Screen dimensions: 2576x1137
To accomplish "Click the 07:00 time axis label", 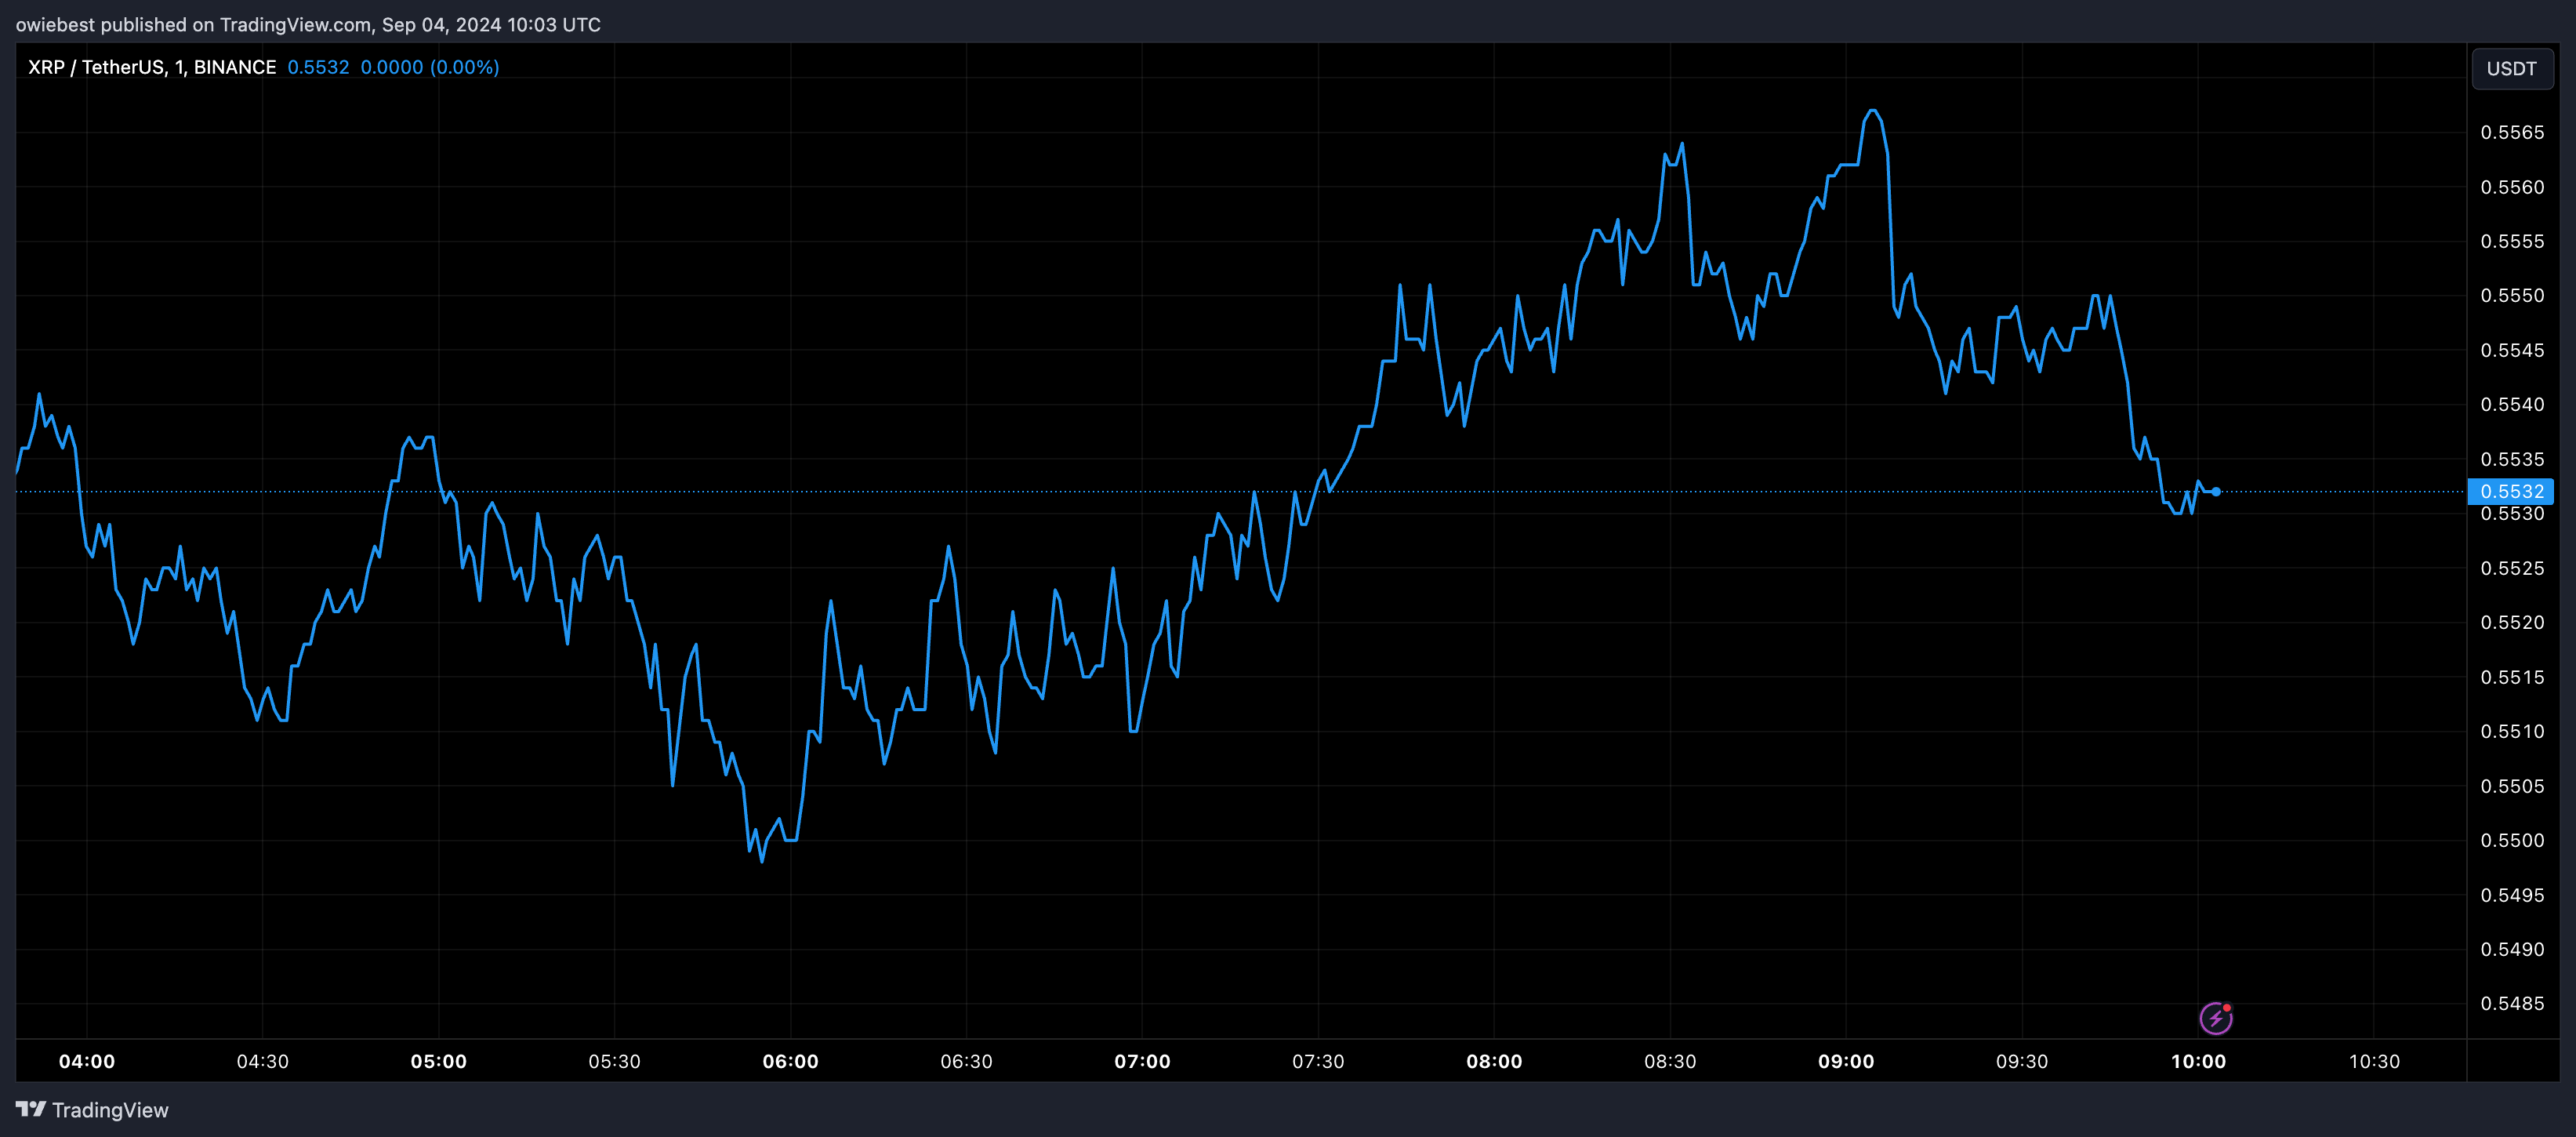I will [x=1144, y=1062].
